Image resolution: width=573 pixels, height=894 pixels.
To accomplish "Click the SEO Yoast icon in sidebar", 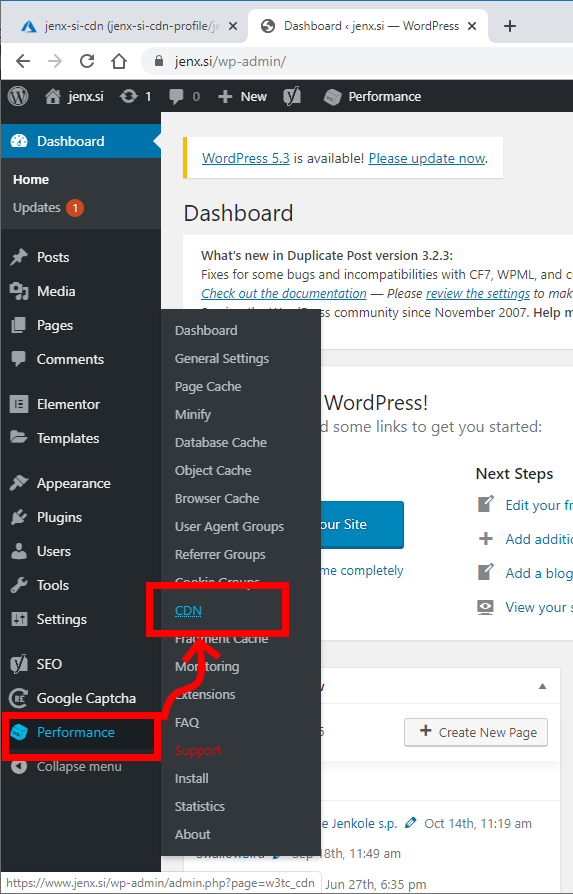I will [x=19, y=664].
